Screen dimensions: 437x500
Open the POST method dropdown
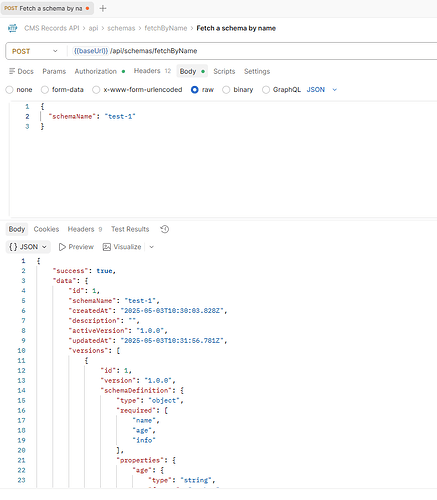tap(35, 51)
